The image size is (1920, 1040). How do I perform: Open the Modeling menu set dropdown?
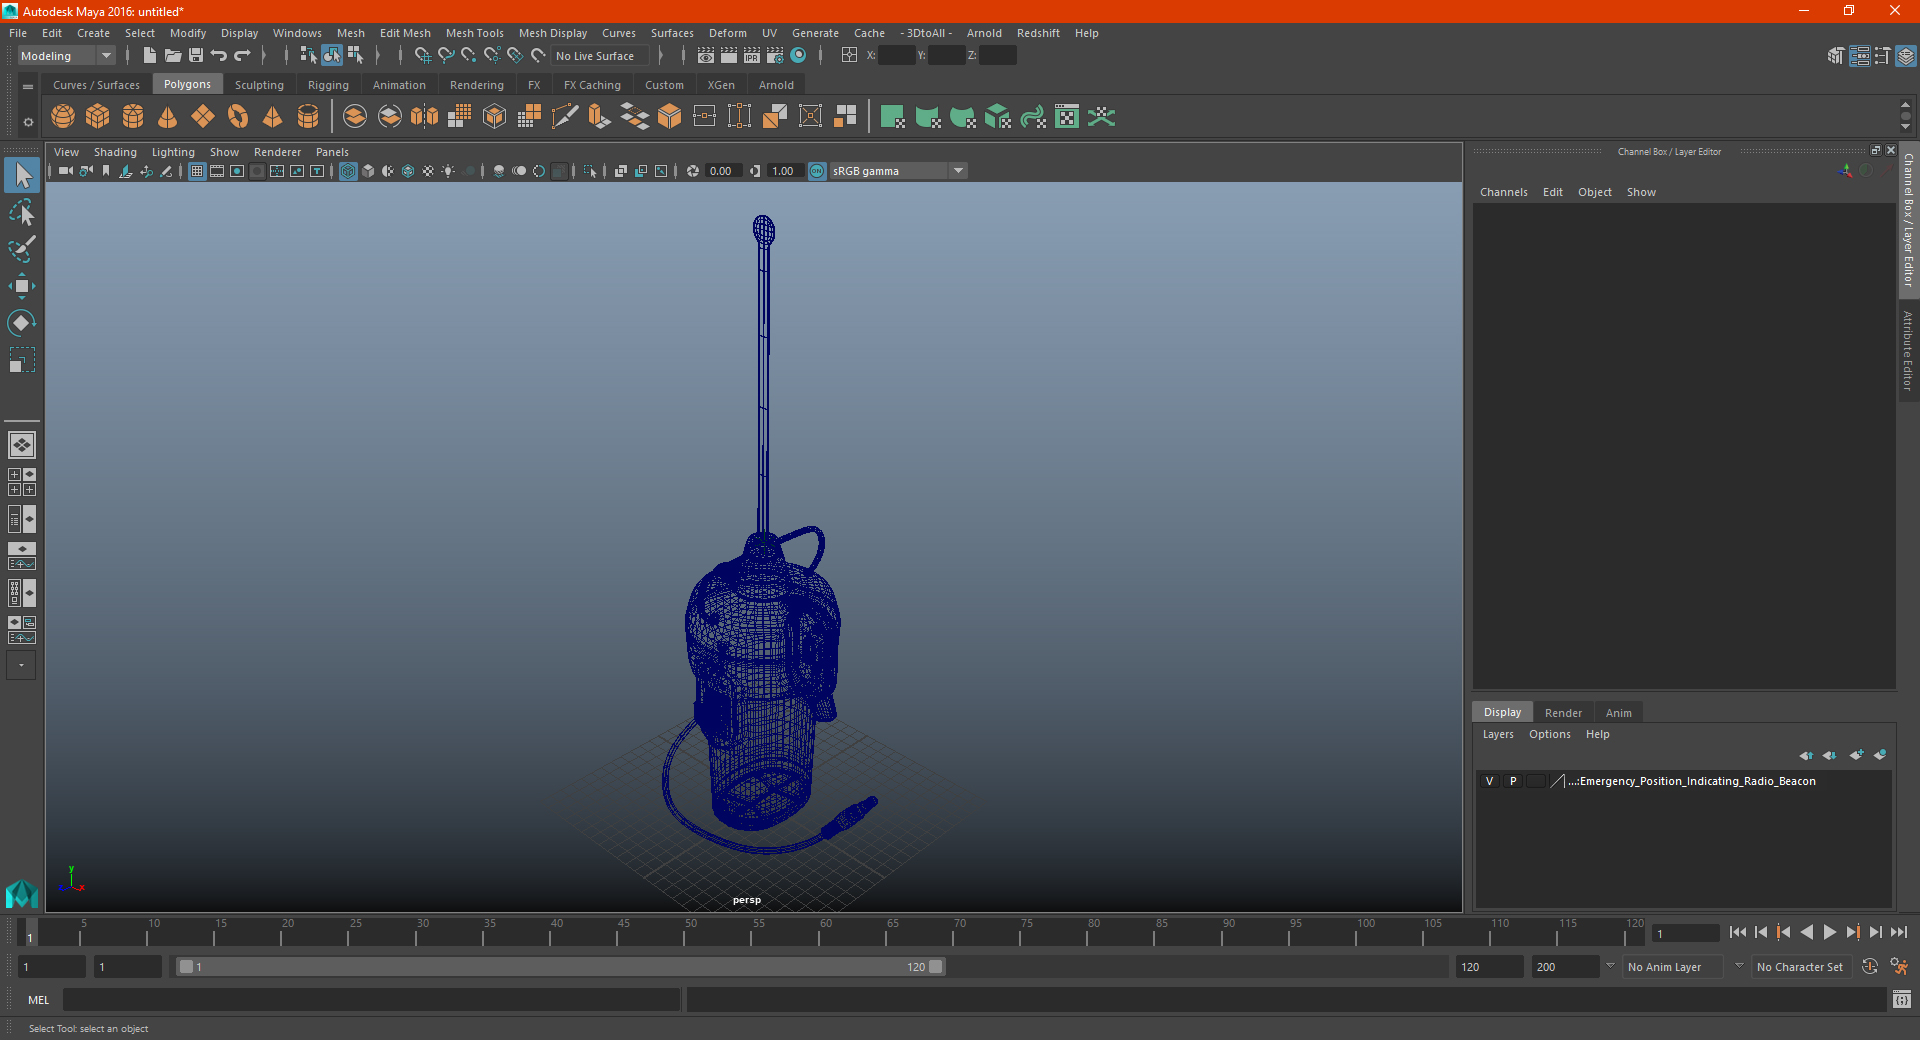point(67,56)
